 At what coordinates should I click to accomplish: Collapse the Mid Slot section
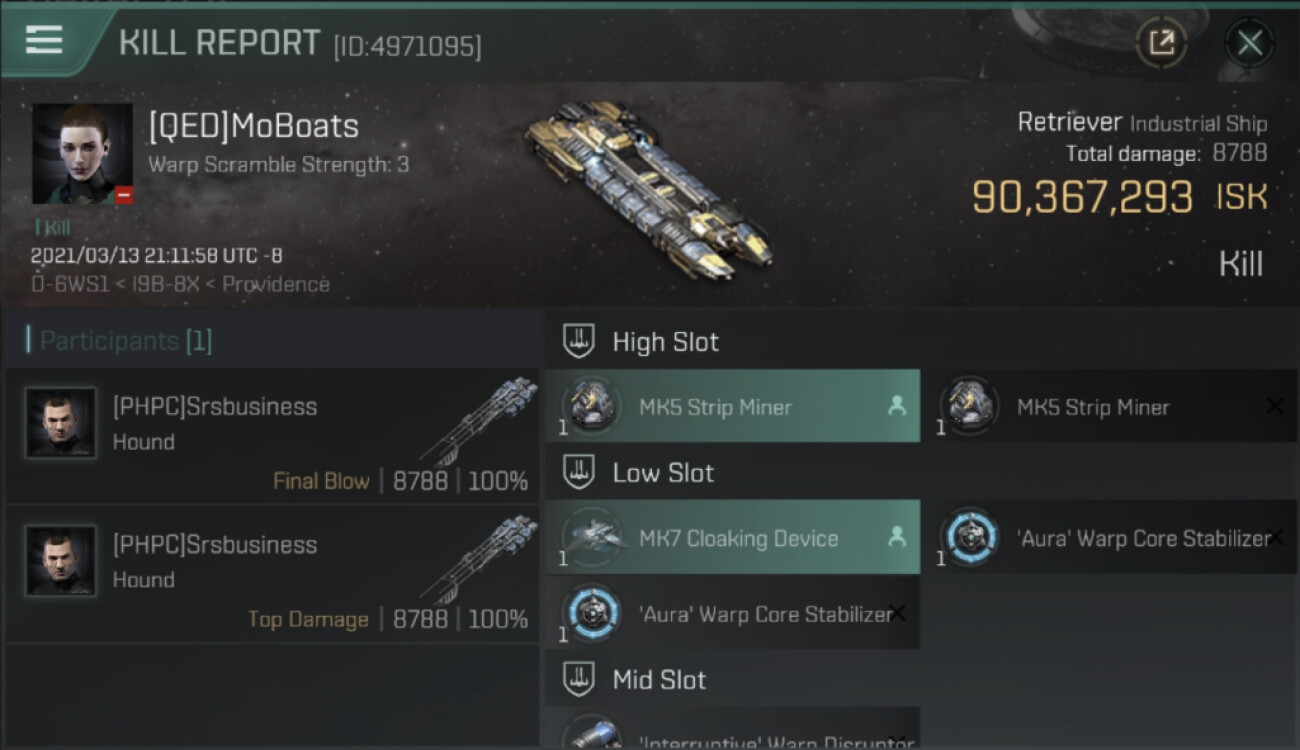pos(579,680)
